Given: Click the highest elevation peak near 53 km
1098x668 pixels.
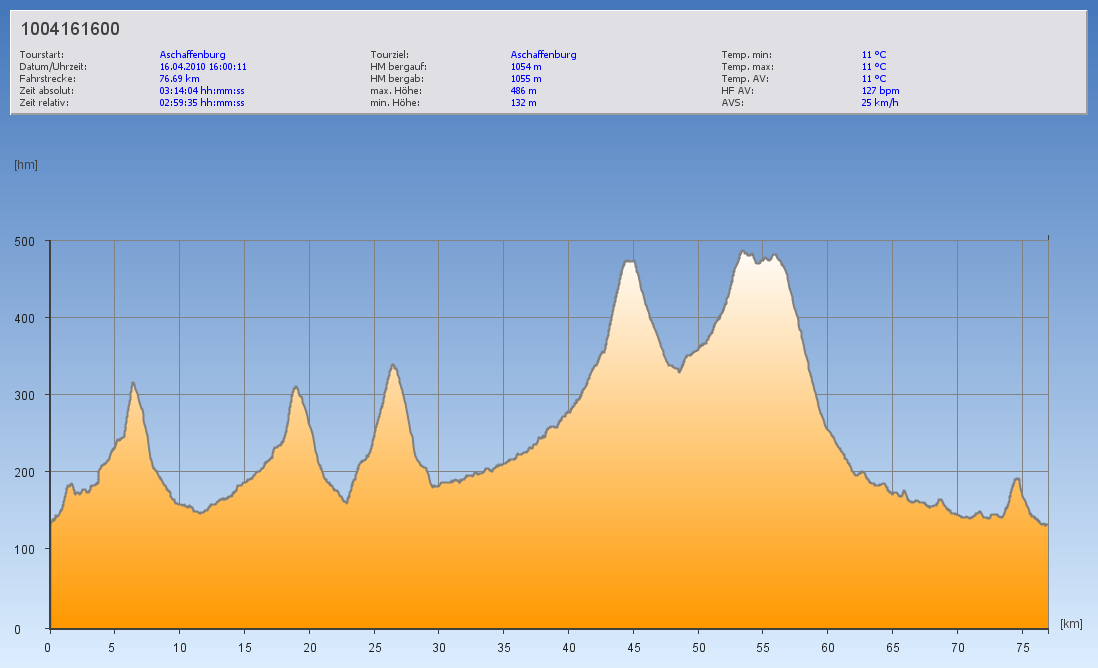Looking at the screenshot, I should [x=743, y=252].
